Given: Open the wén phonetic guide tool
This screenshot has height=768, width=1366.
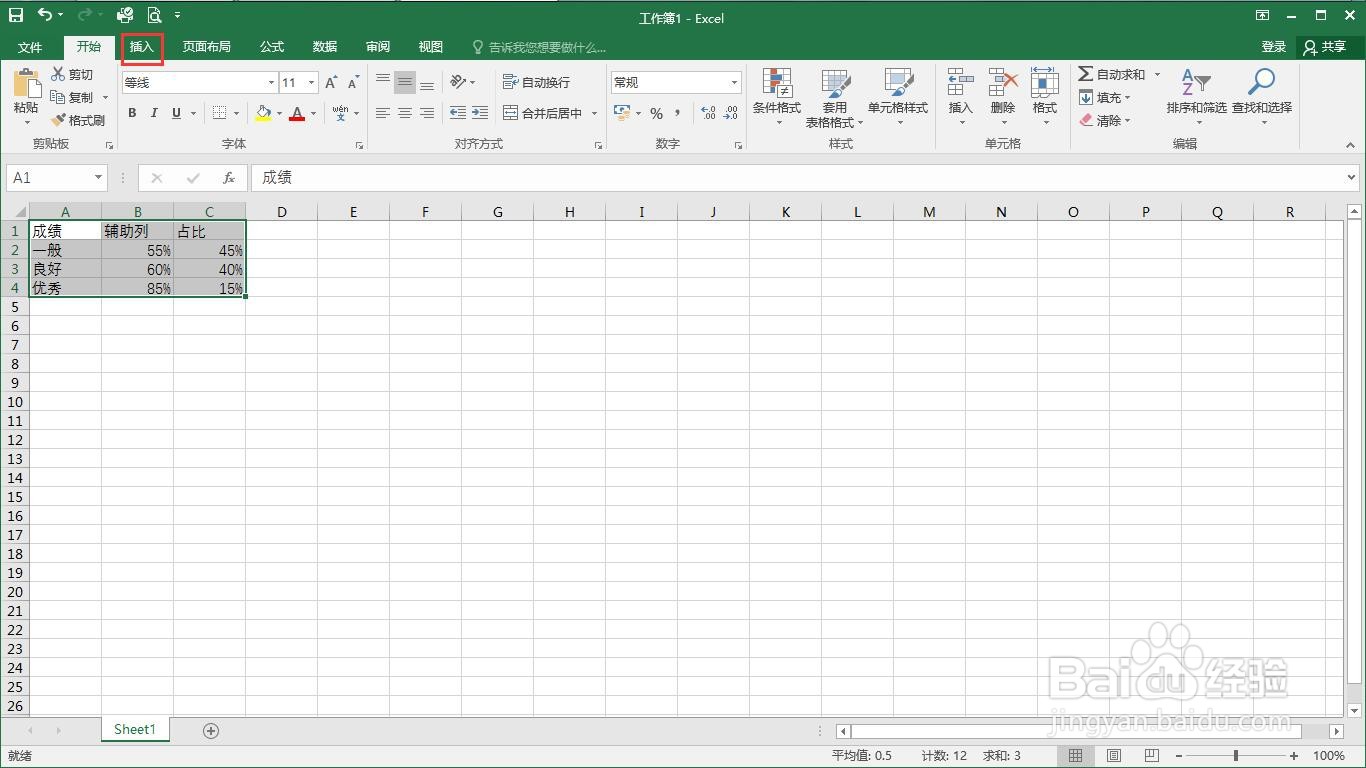Looking at the screenshot, I should pos(341,113).
